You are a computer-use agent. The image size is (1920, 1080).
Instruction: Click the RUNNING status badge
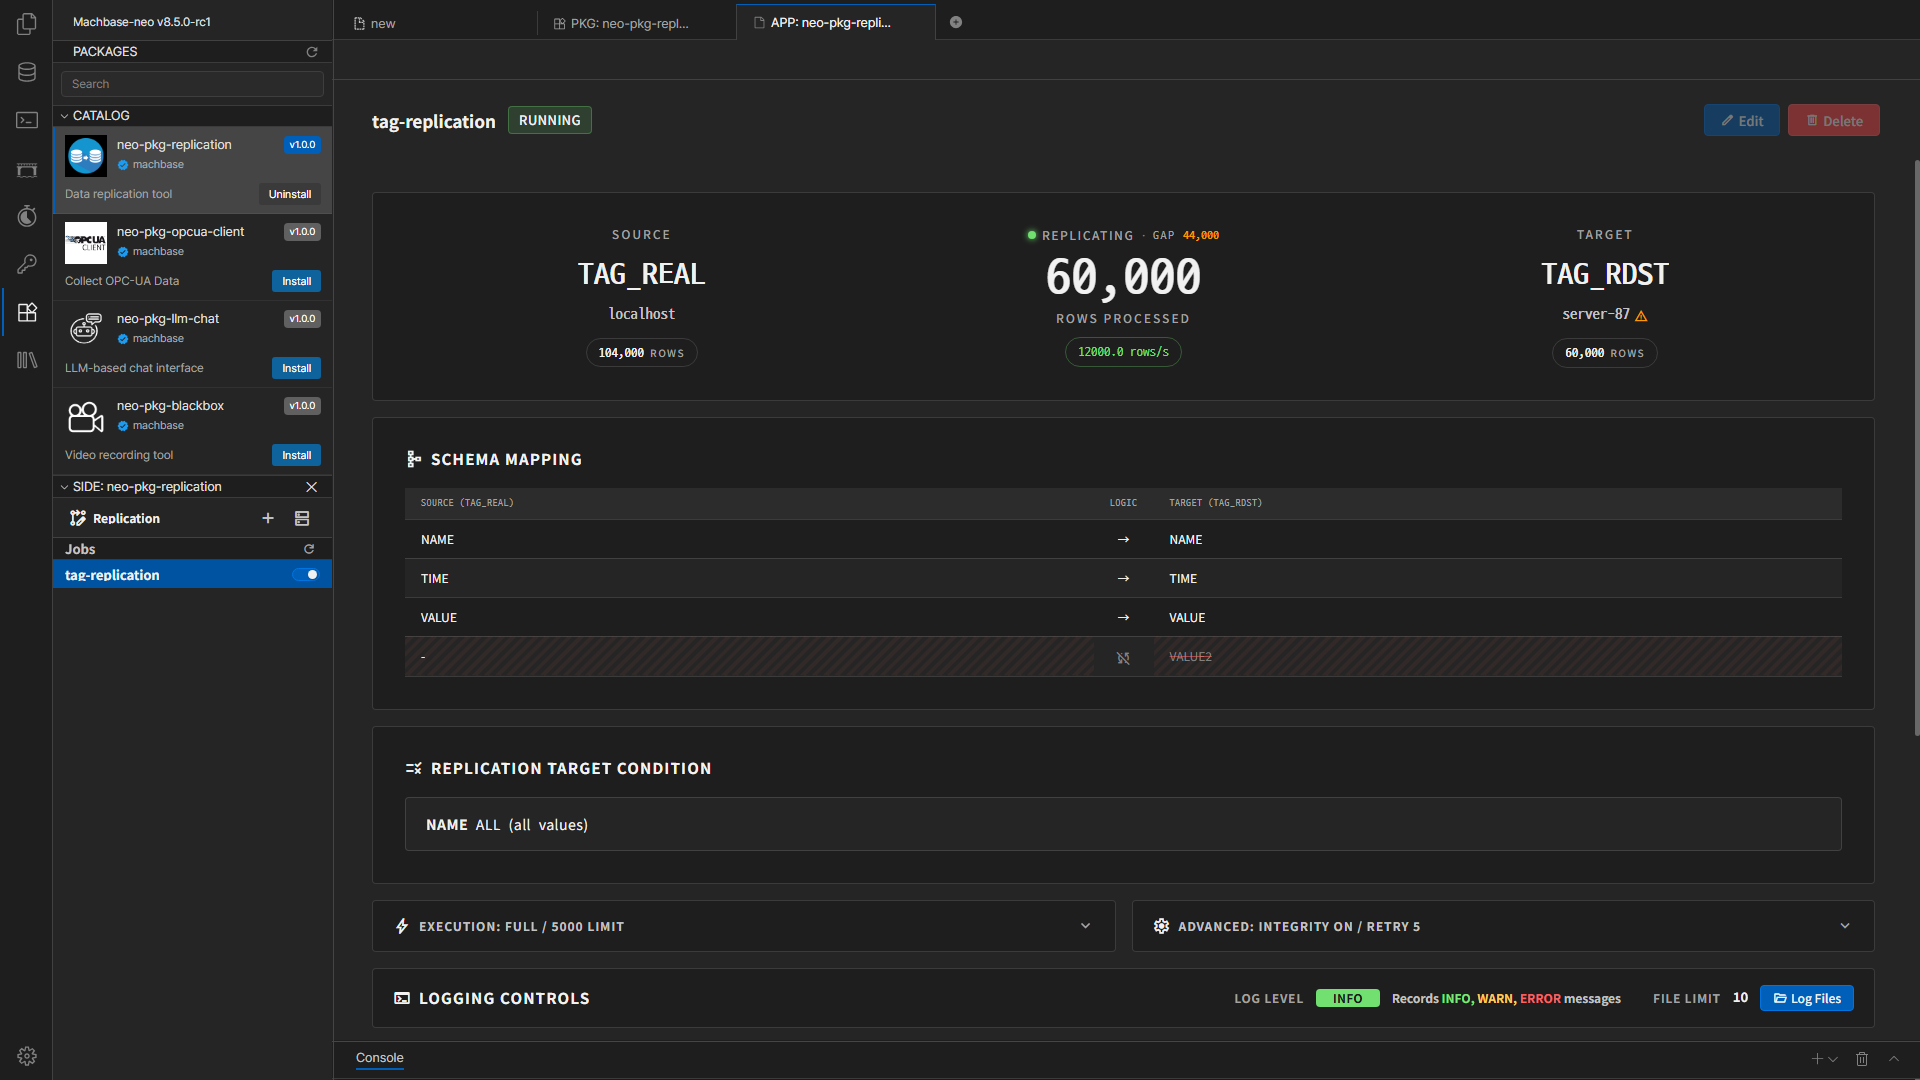tap(550, 120)
